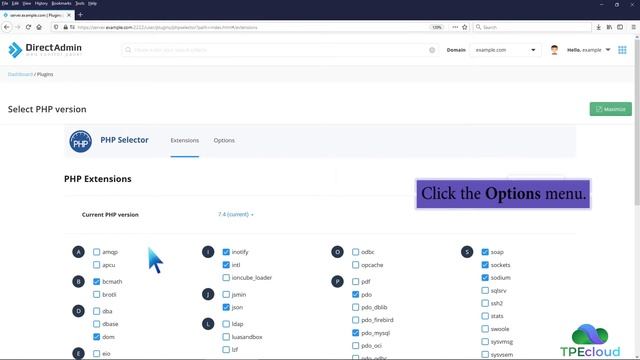Screen dimensions: 640x360
Task: Disable the bcmath extension checkbox
Action: tap(96, 282)
